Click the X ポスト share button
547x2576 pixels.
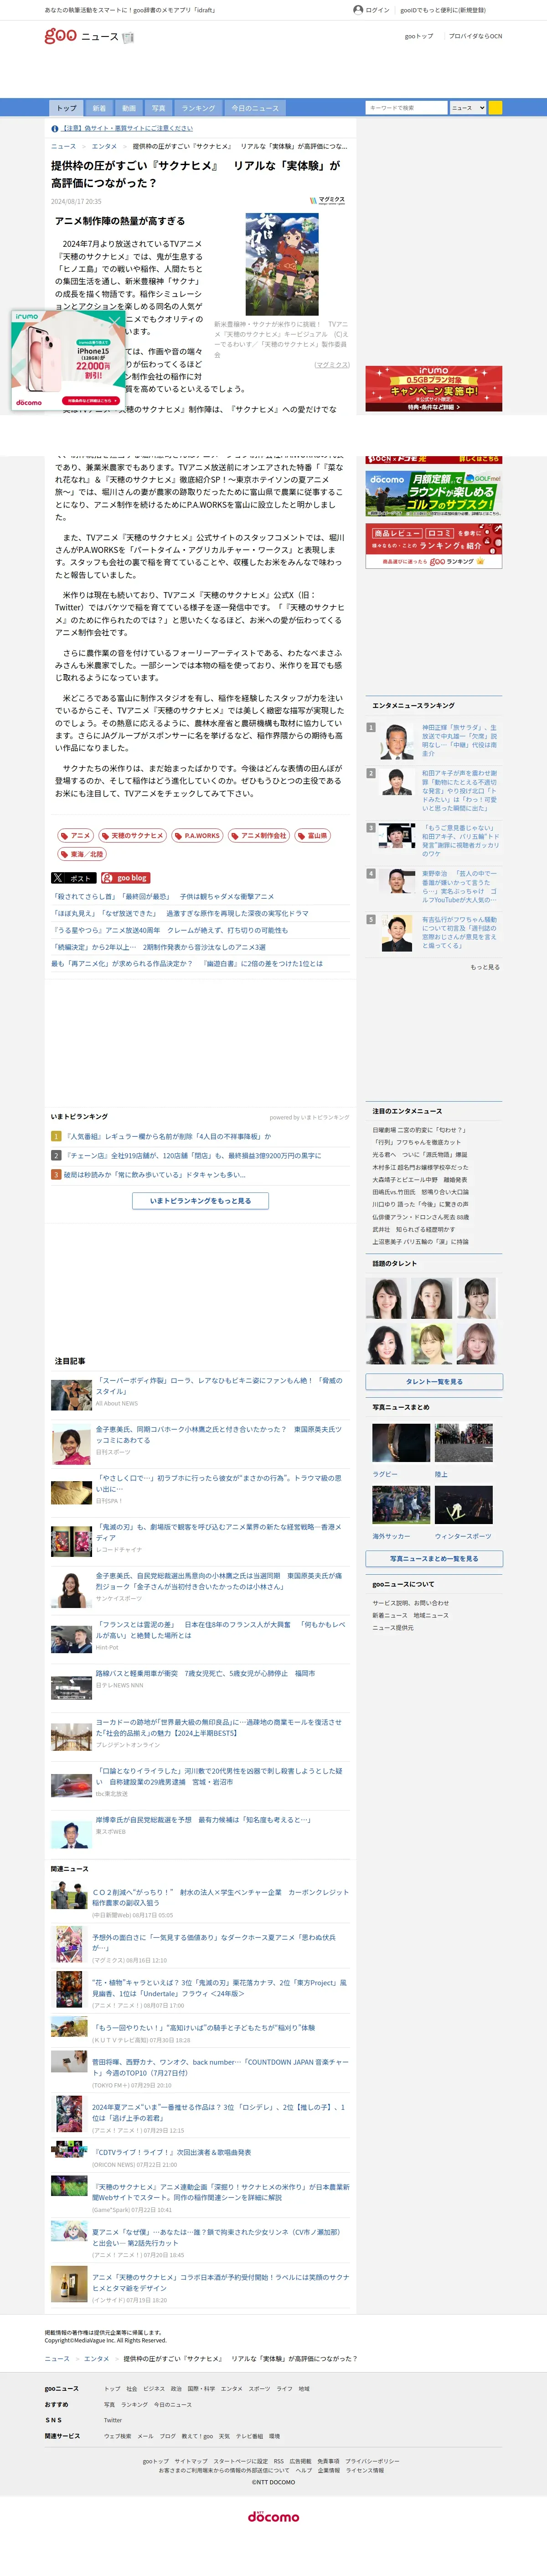73,878
